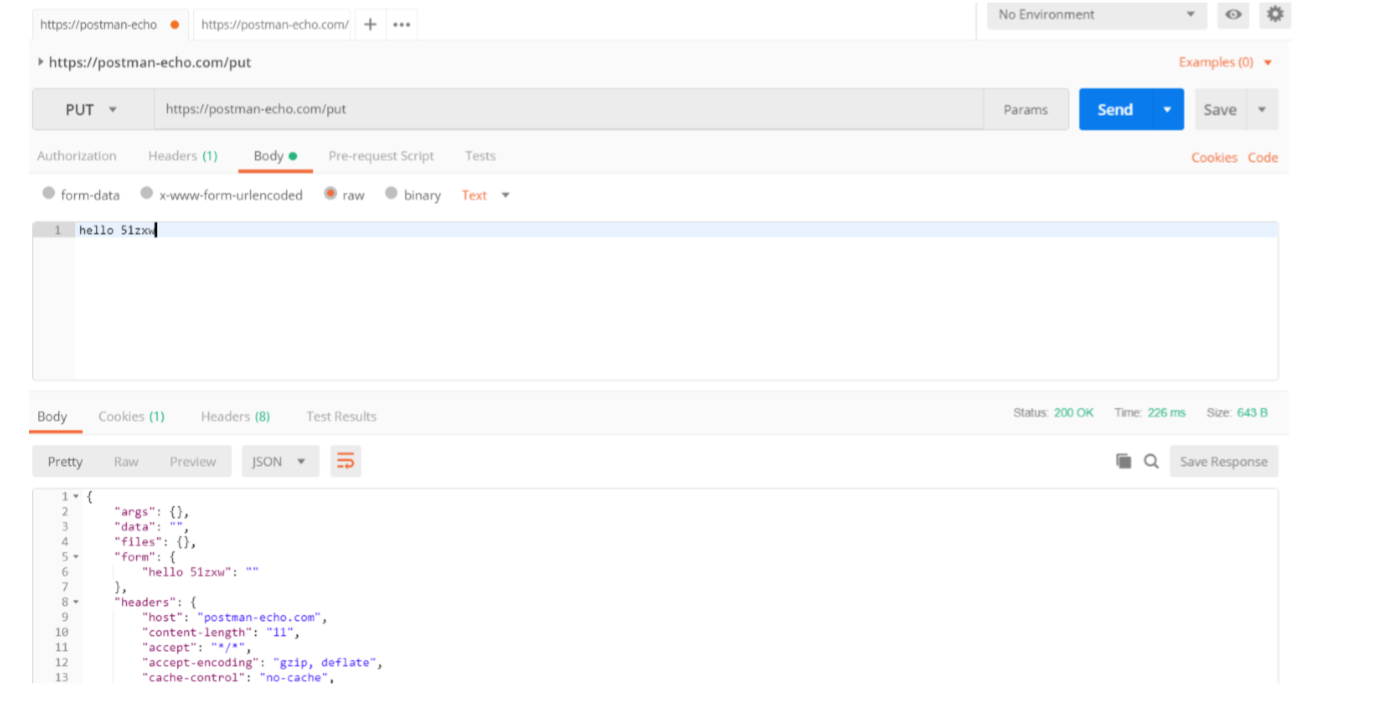The height and width of the screenshot is (701, 1378).
Task: Click the blue Send button
Action: (1114, 110)
